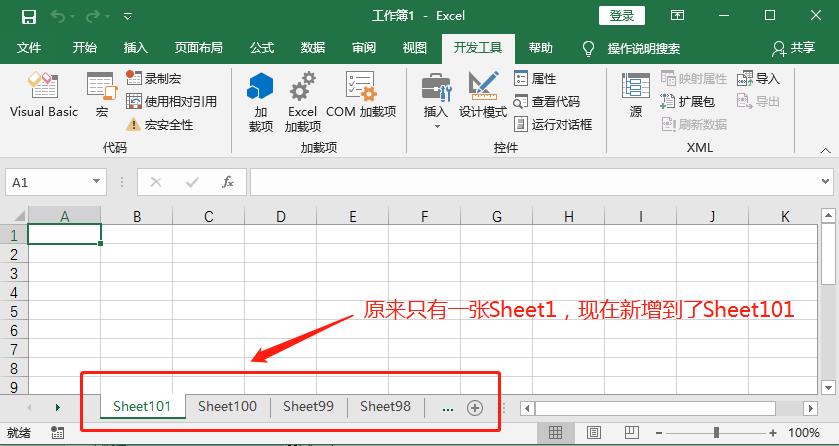
Task: Switch to the 视图 tab
Action: [x=415, y=48]
